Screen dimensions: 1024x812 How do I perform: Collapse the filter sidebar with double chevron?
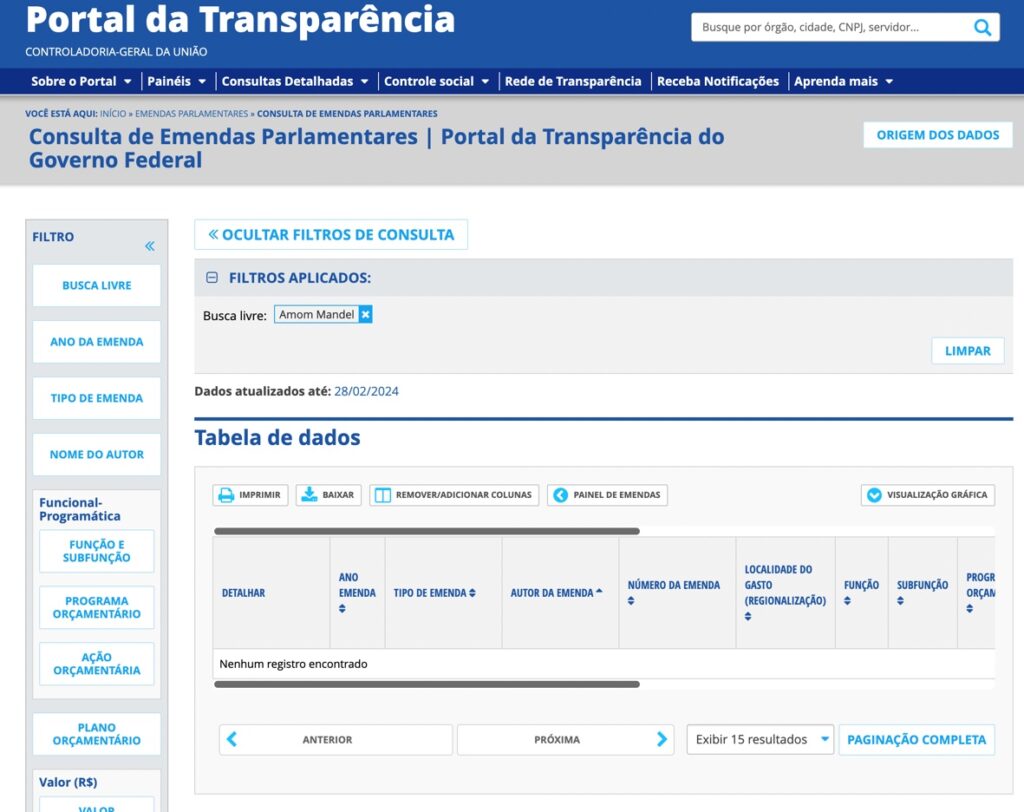click(149, 246)
